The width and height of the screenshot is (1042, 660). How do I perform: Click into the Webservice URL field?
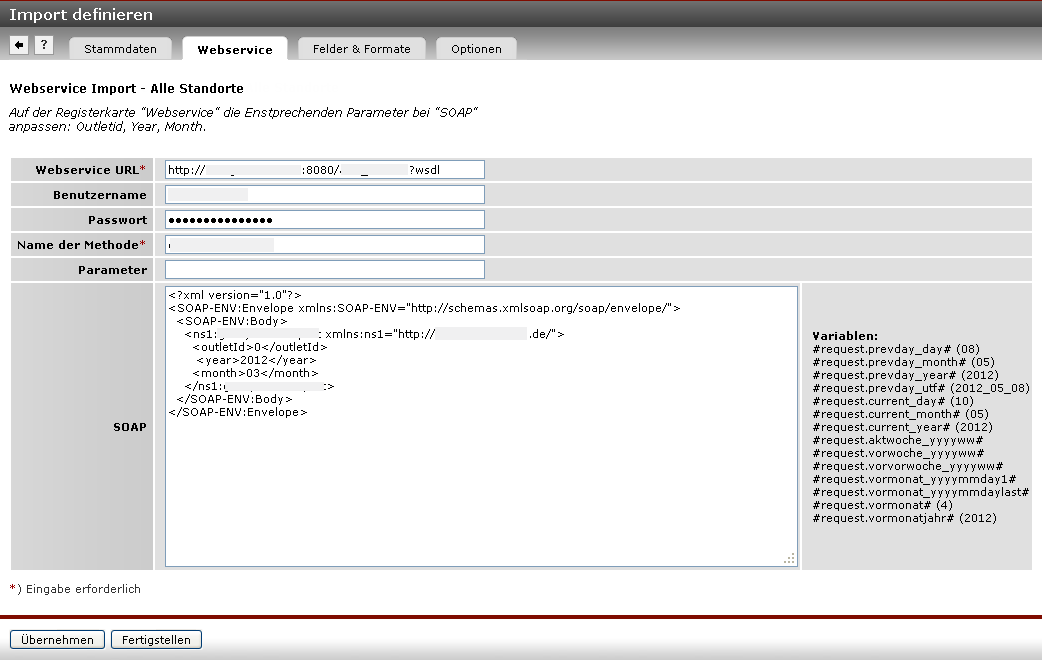pos(324,170)
